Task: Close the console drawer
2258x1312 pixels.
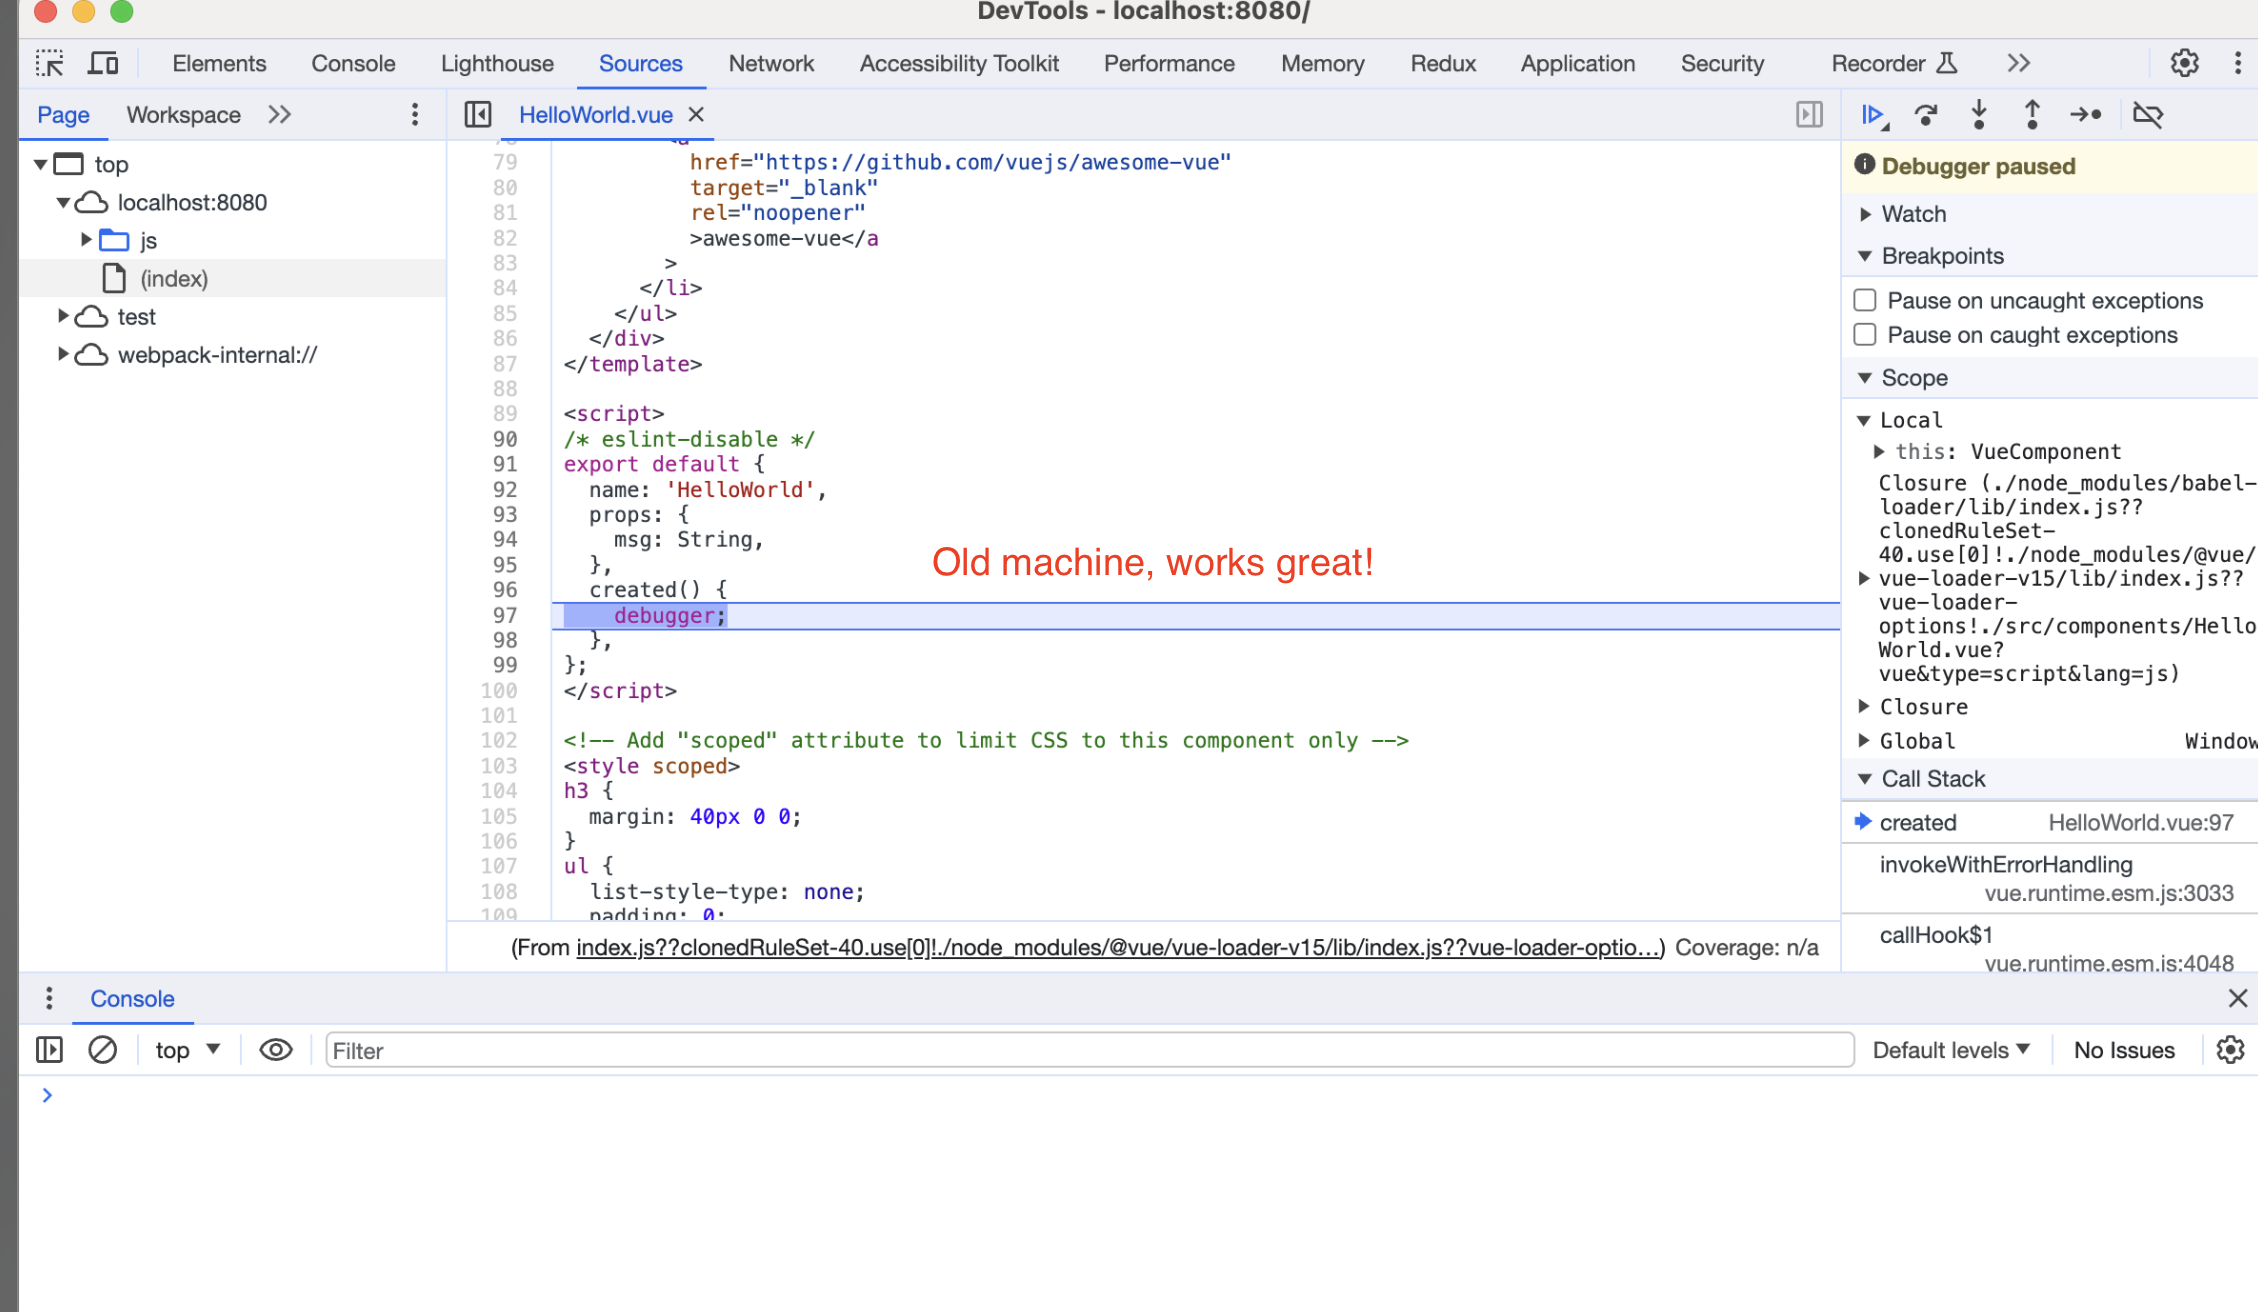Action: (x=2237, y=998)
